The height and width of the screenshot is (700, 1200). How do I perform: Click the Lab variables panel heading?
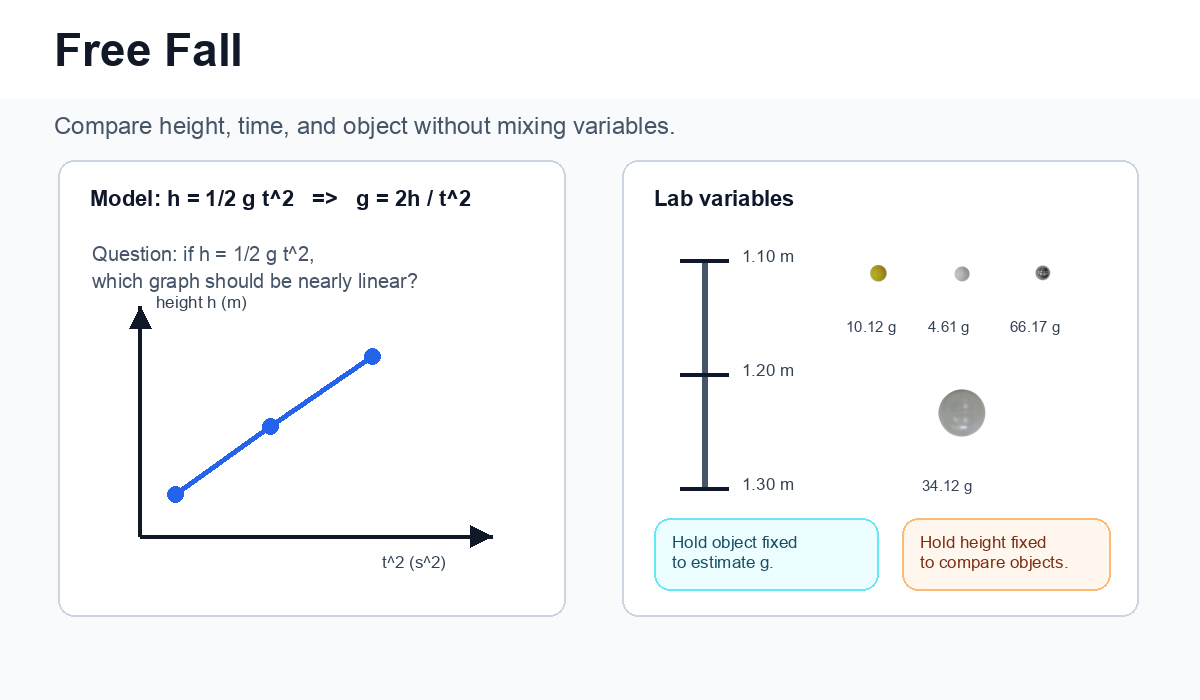[x=724, y=199]
